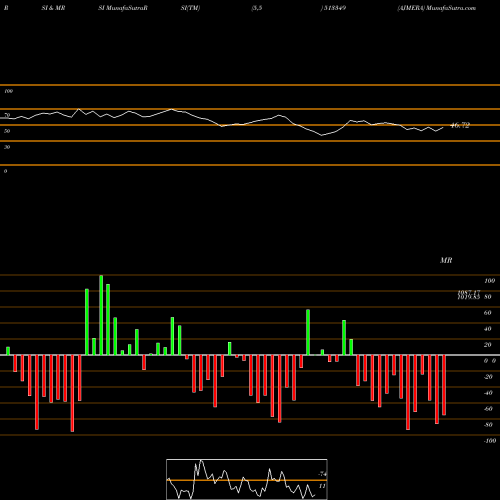Click the MR axis label '20'
The height and width of the screenshot is (500, 500).
tap(488, 345)
